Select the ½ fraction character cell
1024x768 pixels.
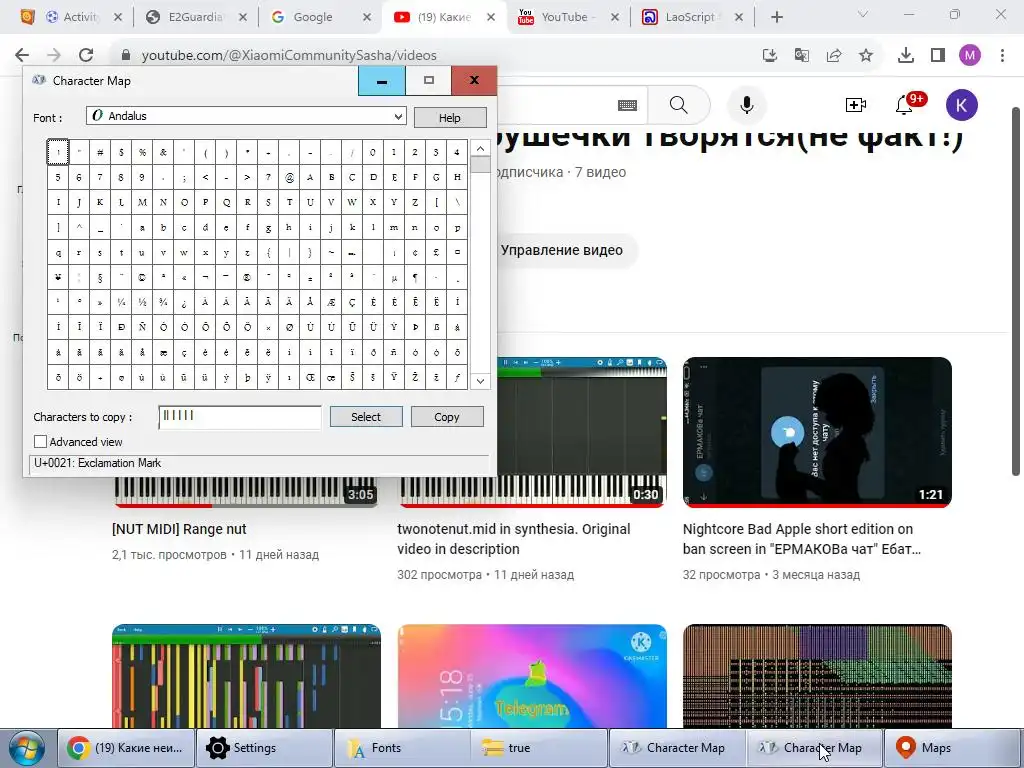click(142, 302)
